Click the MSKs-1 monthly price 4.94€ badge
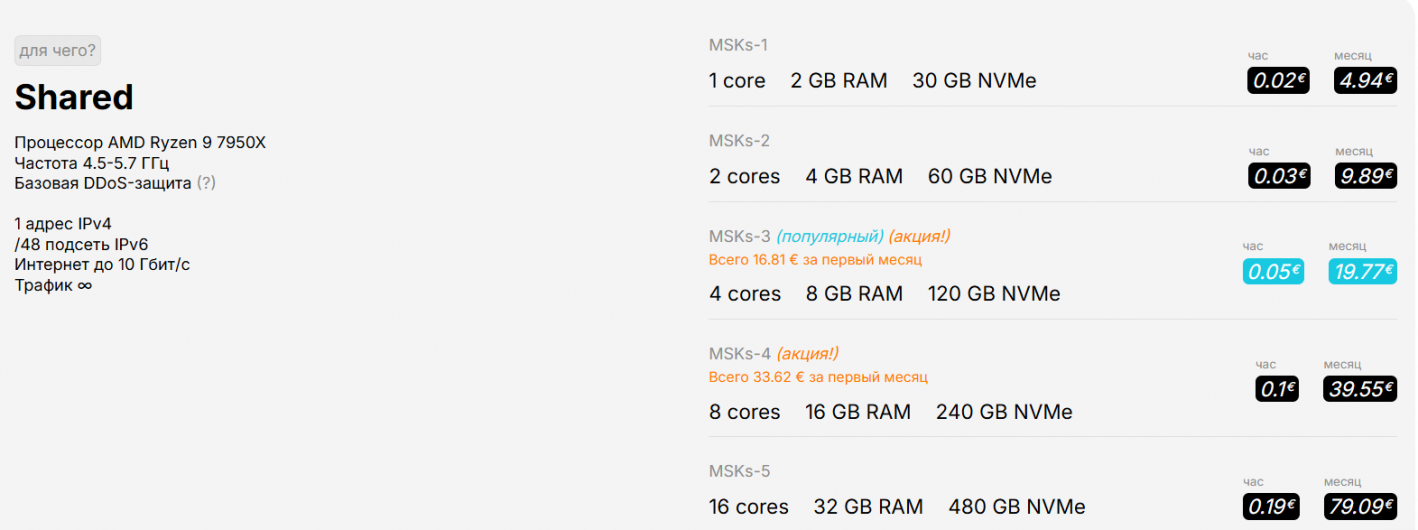This screenshot has height=530, width=1418. [x=1365, y=81]
